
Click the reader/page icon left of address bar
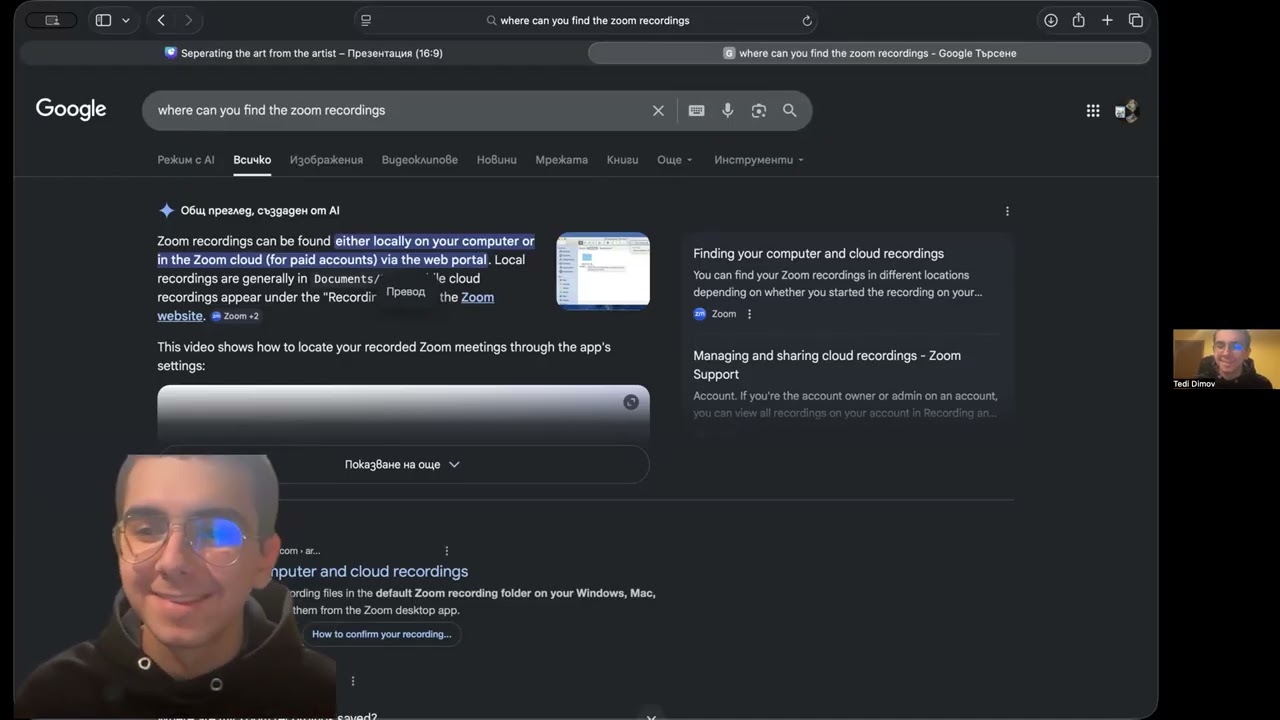[366, 20]
